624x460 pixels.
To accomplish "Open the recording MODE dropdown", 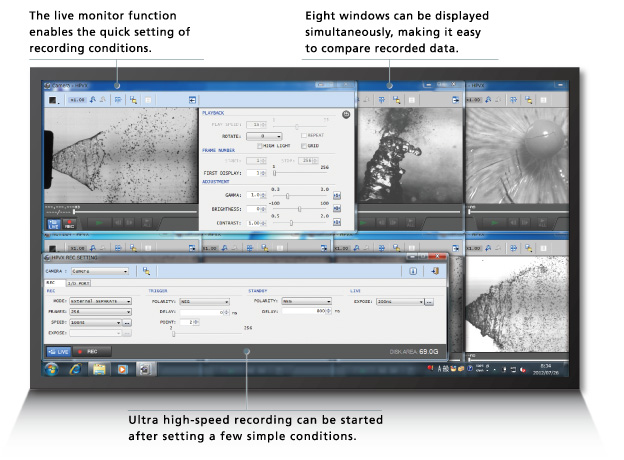I will pos(128,299).
